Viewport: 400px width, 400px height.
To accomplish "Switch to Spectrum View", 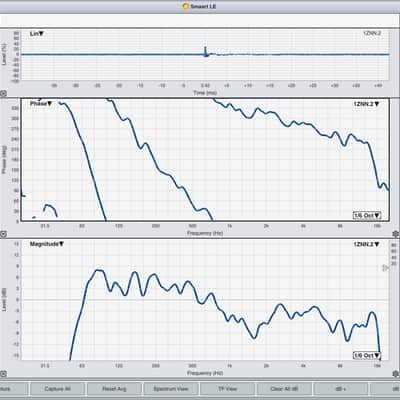I will (171, 389).
